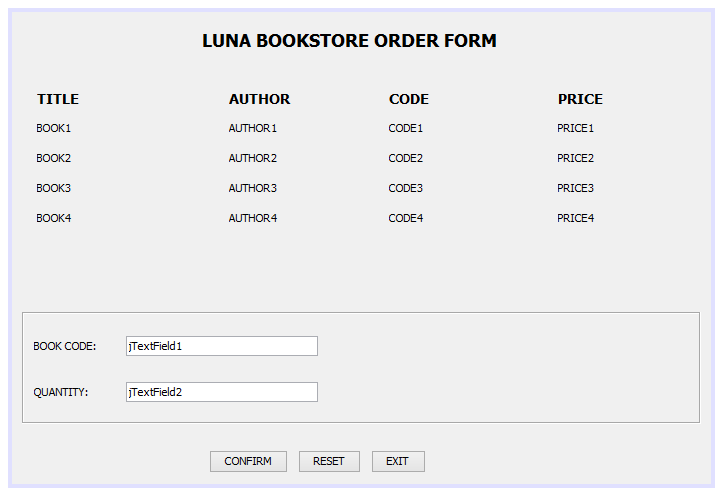Click the TITLE column header

coord(58,99)
